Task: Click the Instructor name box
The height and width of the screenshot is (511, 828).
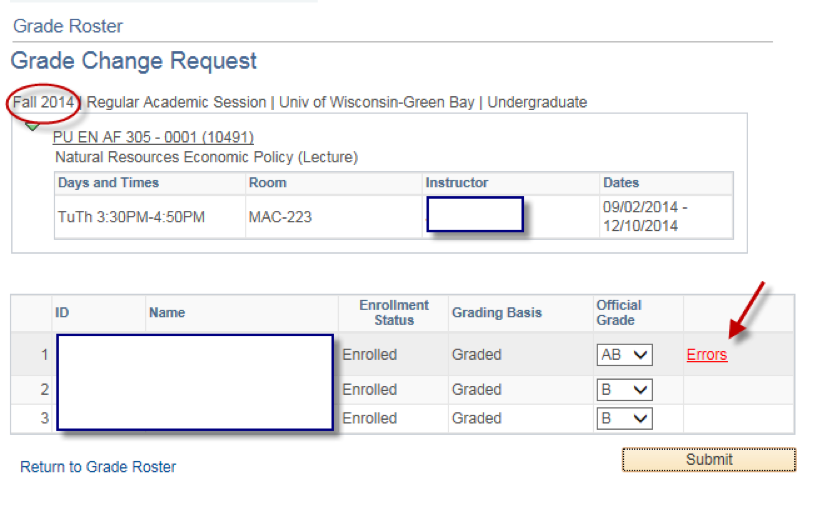Action: click(x=475, y=214)
